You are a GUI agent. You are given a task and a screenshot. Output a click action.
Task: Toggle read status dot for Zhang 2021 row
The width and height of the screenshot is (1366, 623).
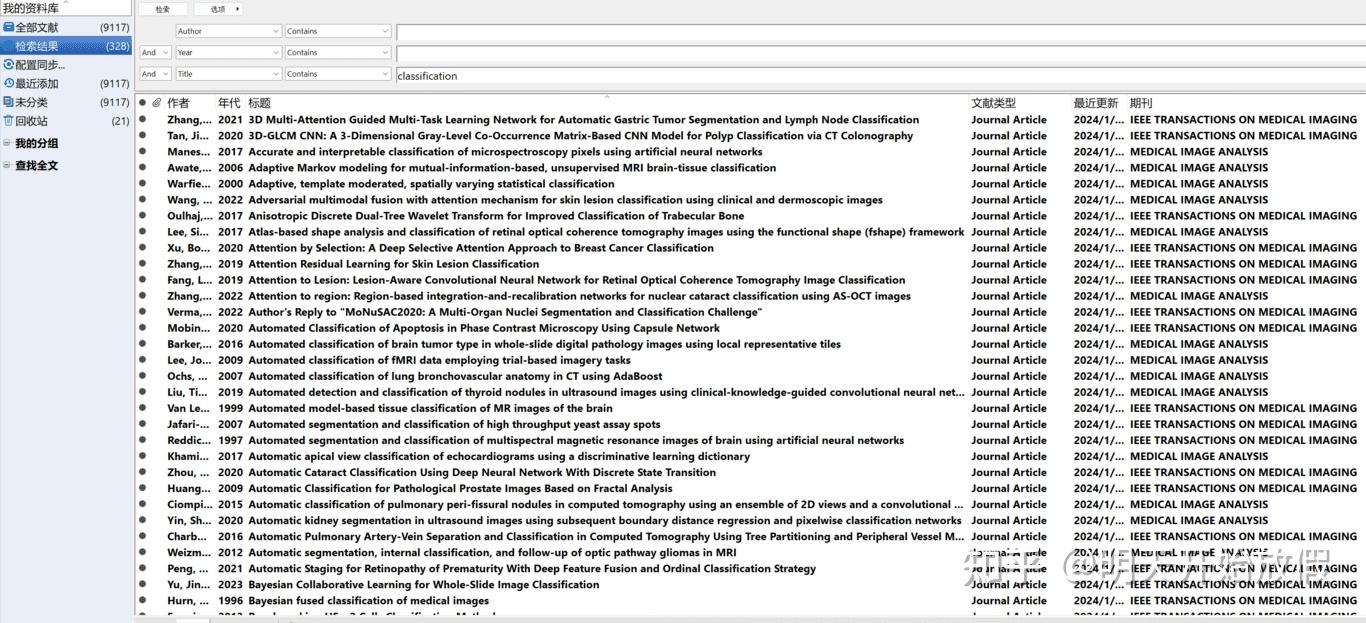click(x=143, y=120)
